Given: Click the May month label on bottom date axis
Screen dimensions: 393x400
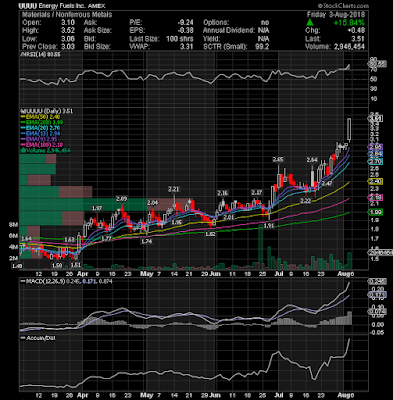Looking at the screenshot, I should click(147, 396).
